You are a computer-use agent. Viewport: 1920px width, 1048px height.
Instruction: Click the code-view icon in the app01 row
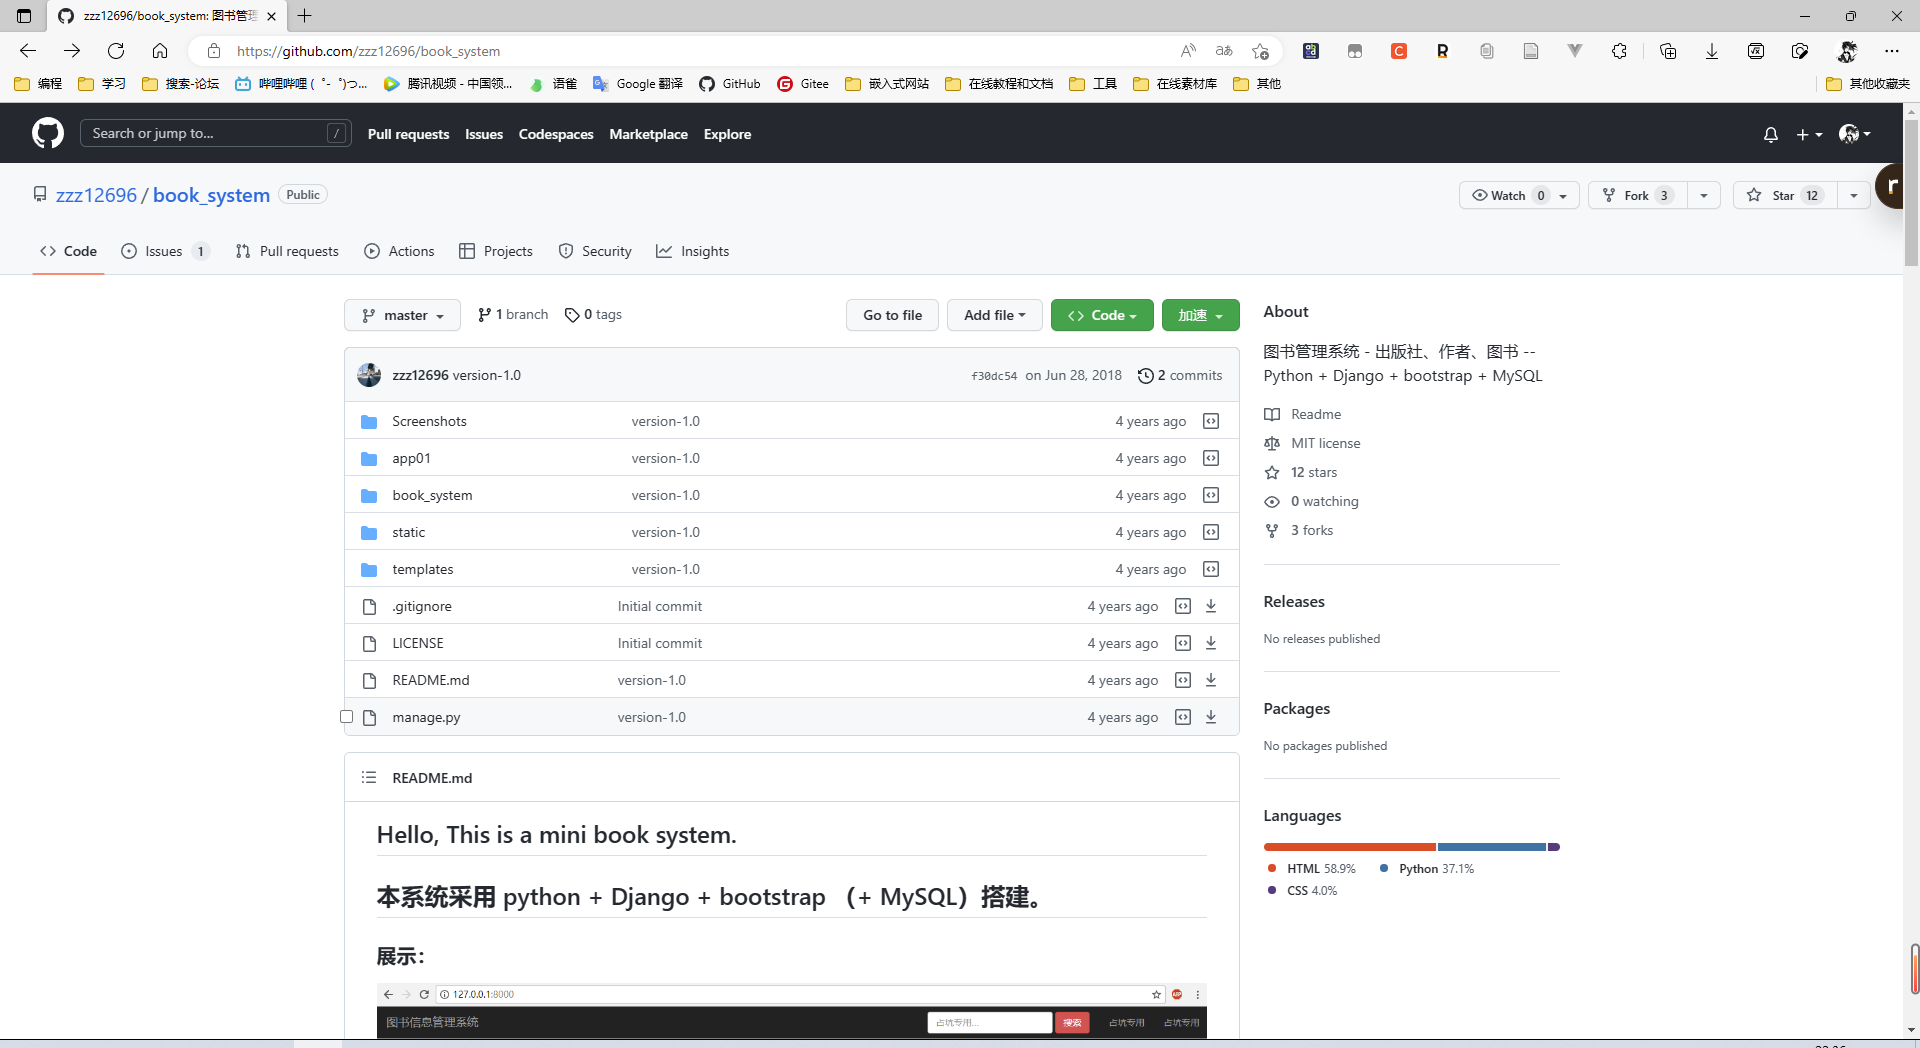pos(1211,458)
